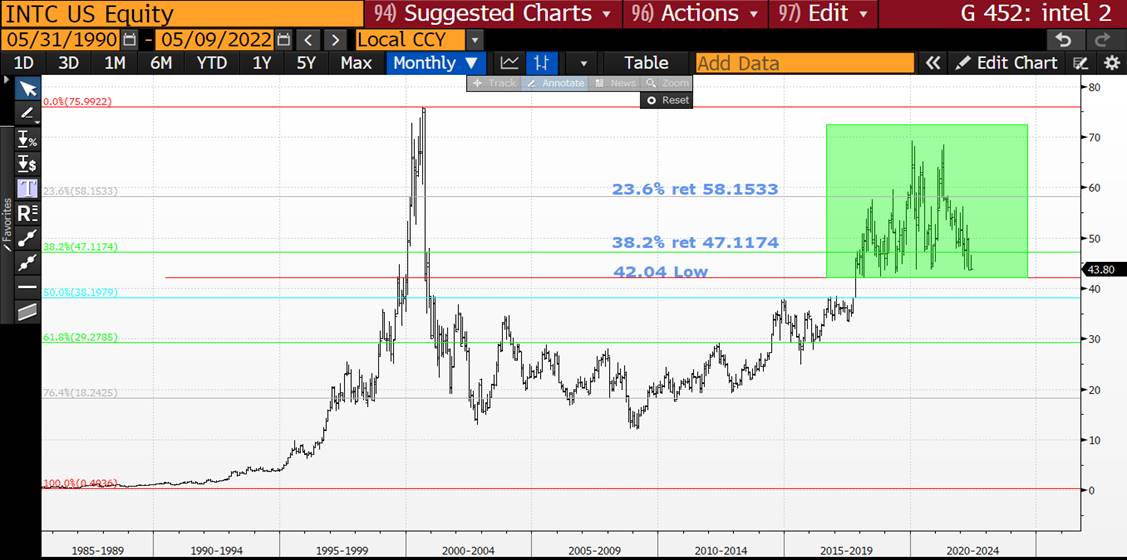
Task: Open the Table view
Action: (x=646, y=63)
